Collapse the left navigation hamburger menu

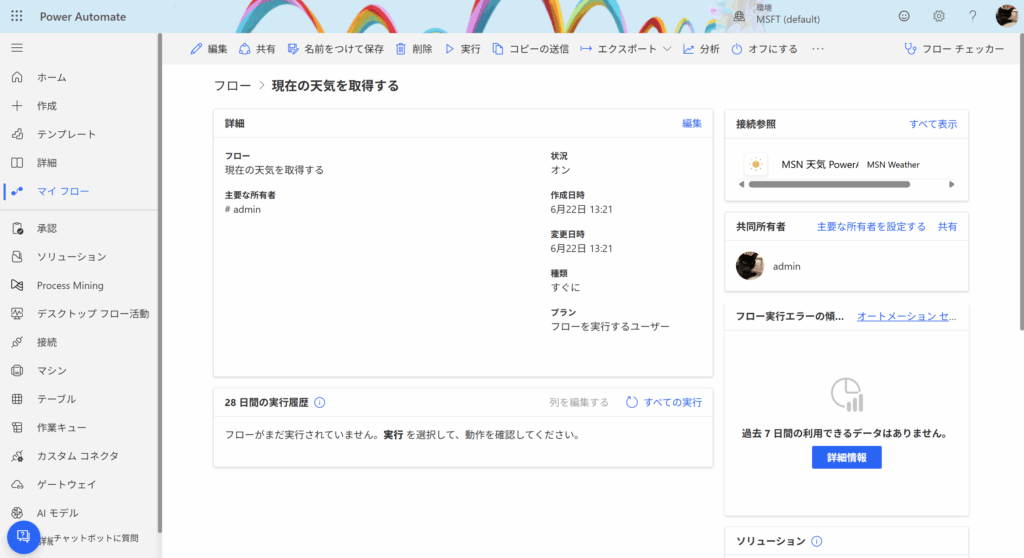(x=17, y=48)
